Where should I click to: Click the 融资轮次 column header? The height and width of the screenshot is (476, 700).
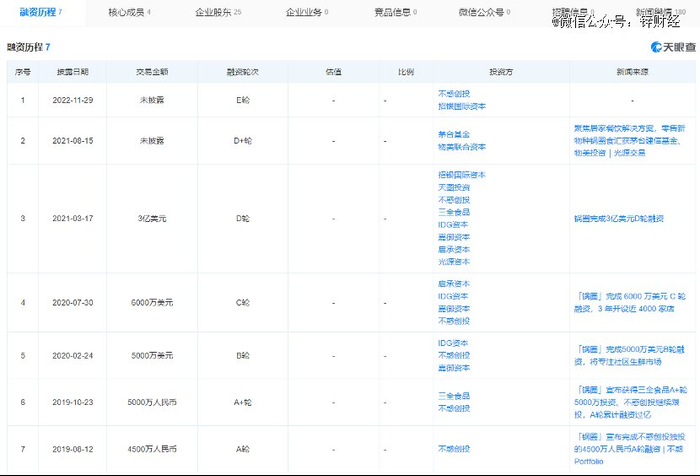point(243,72)
